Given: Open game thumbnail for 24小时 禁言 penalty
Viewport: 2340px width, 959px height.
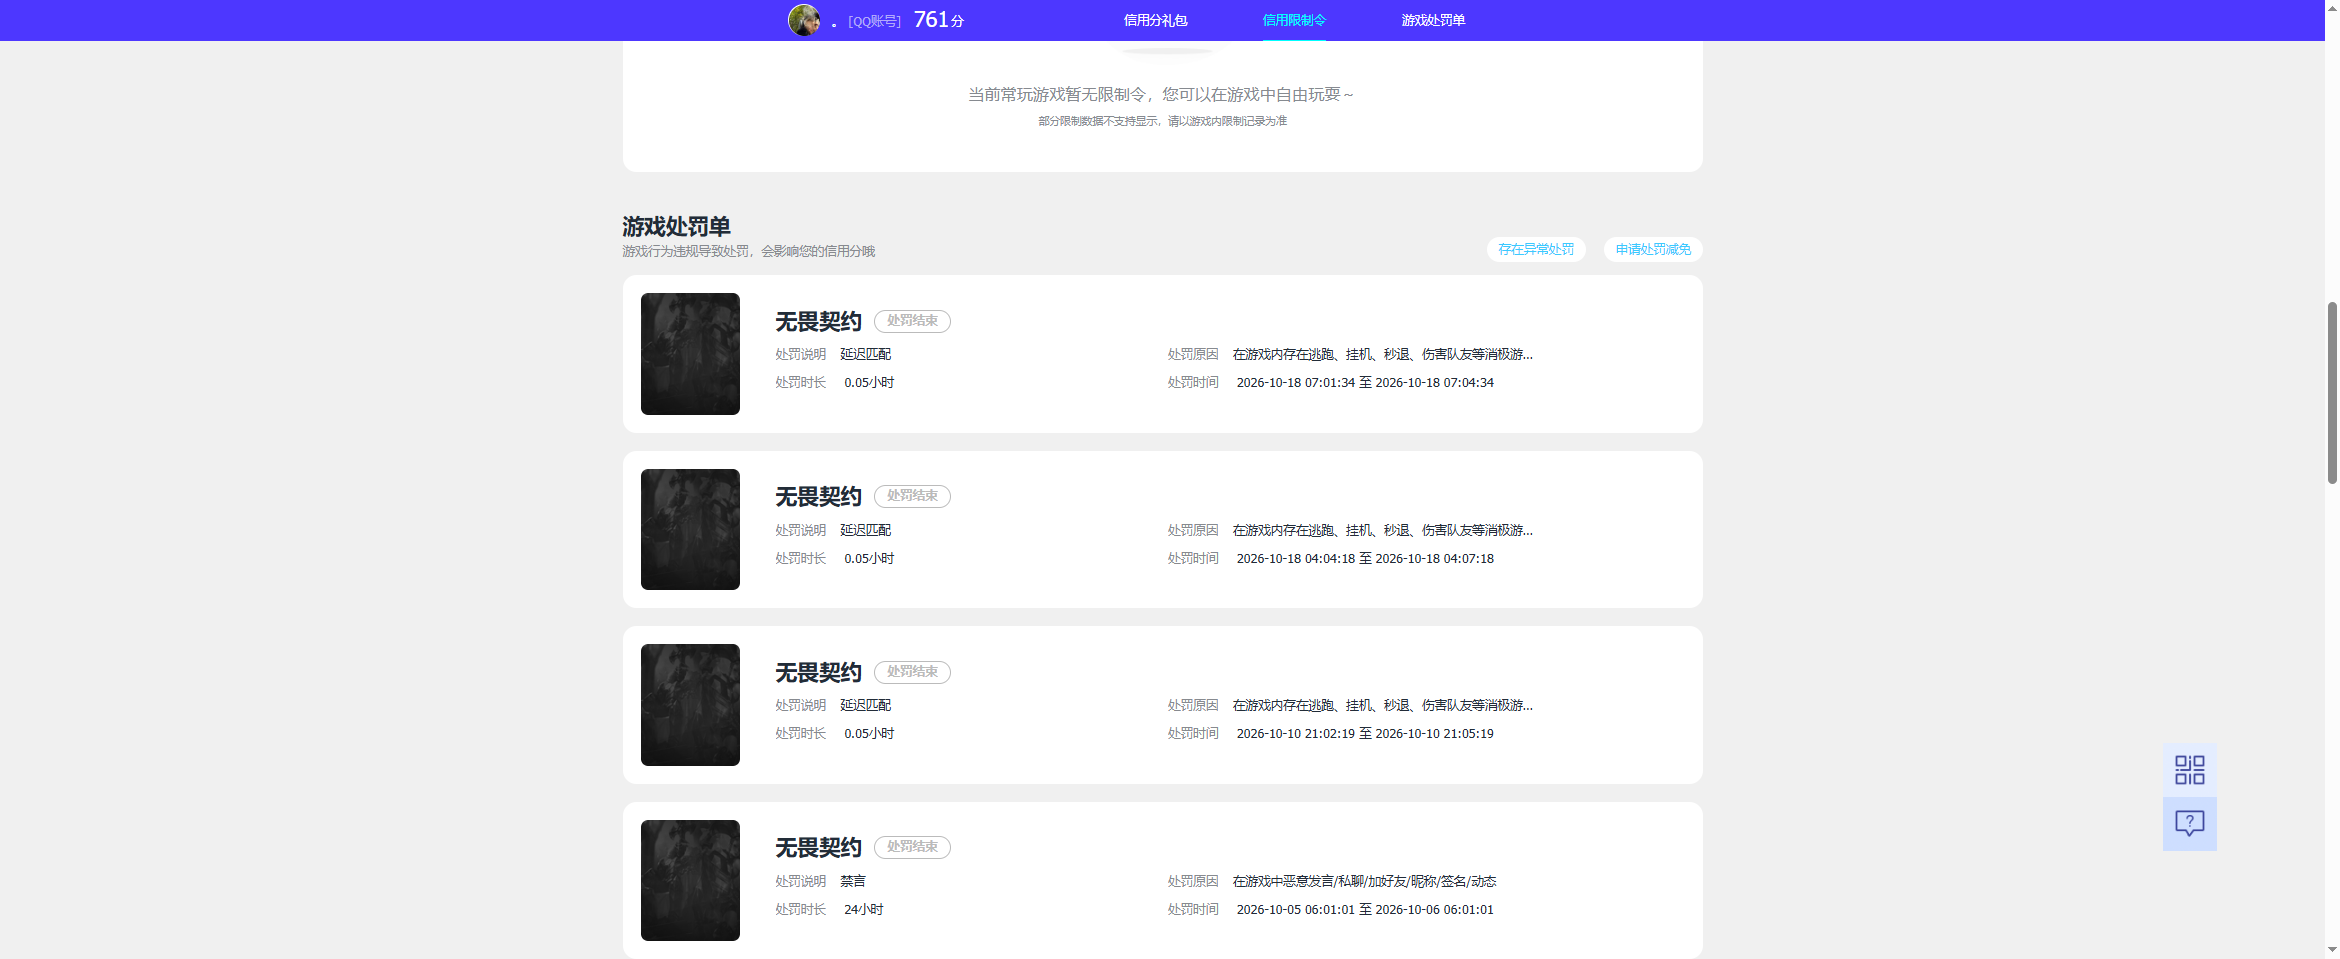Looking at the screenshot, I should pos(690,880).
